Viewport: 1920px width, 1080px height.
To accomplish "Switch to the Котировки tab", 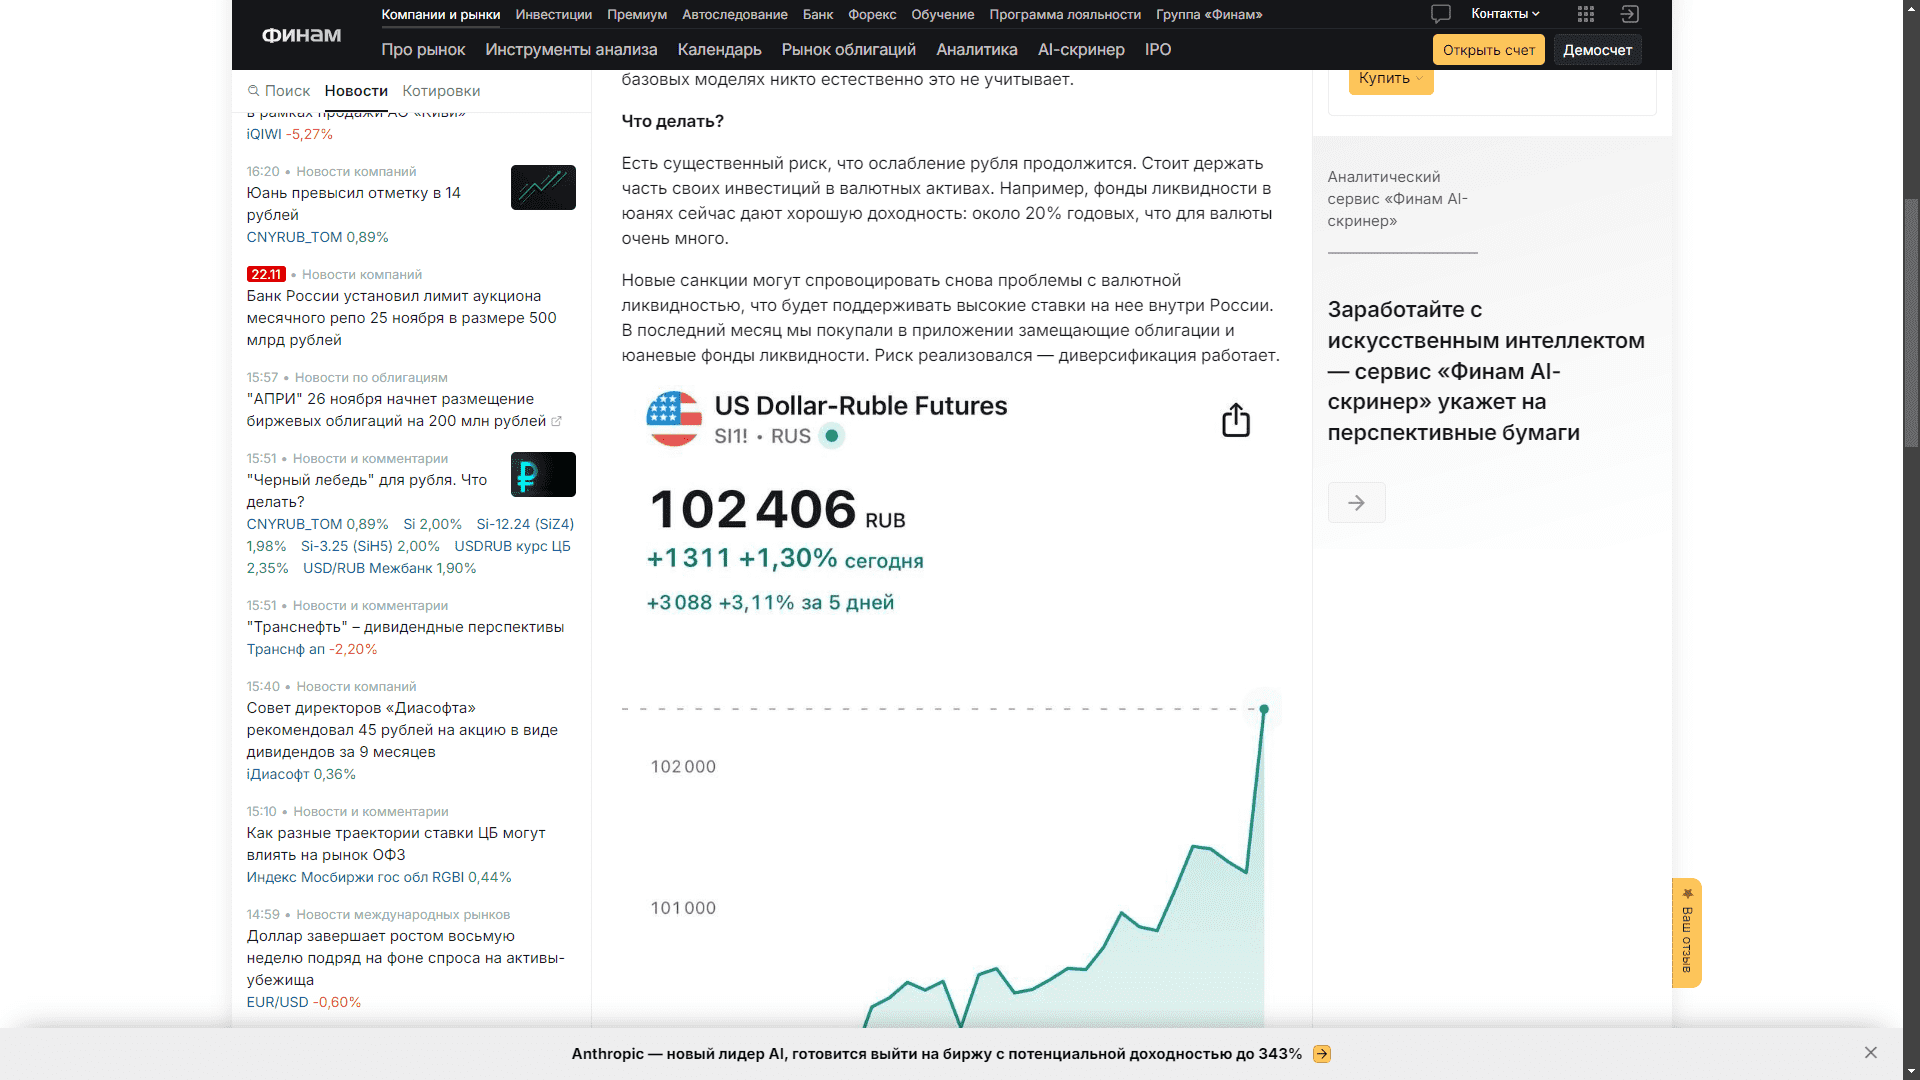I will point(441,91).
